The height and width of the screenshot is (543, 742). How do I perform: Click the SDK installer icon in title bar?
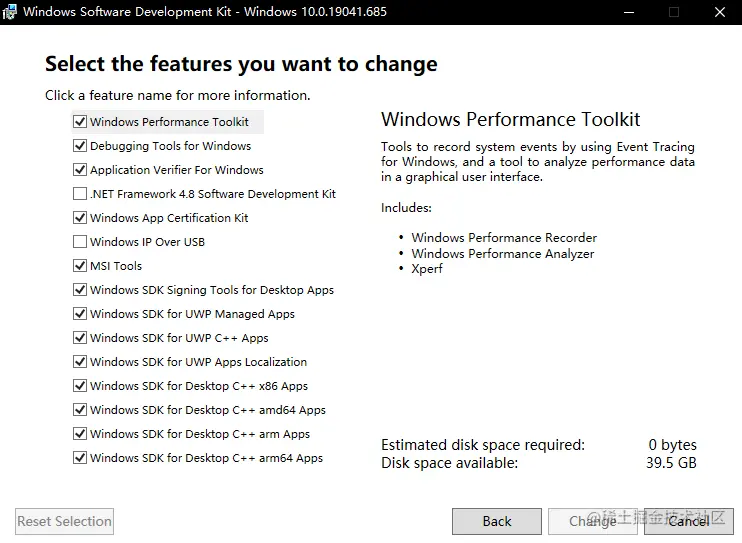point(9,12)
